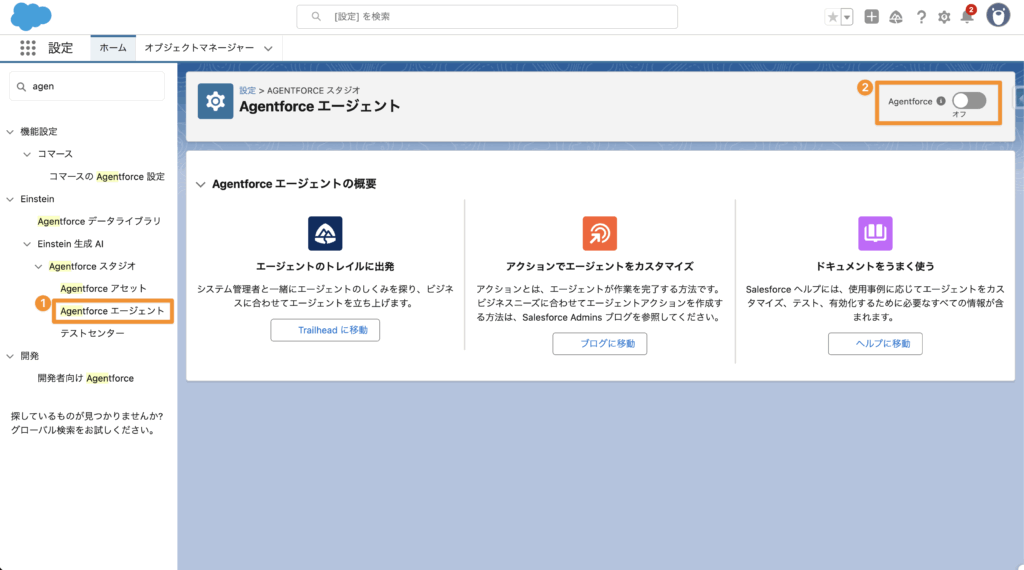Open the Trailhead guidance cloud icon
This screenshot has width=1024, height=570.
tap(896, 17)
